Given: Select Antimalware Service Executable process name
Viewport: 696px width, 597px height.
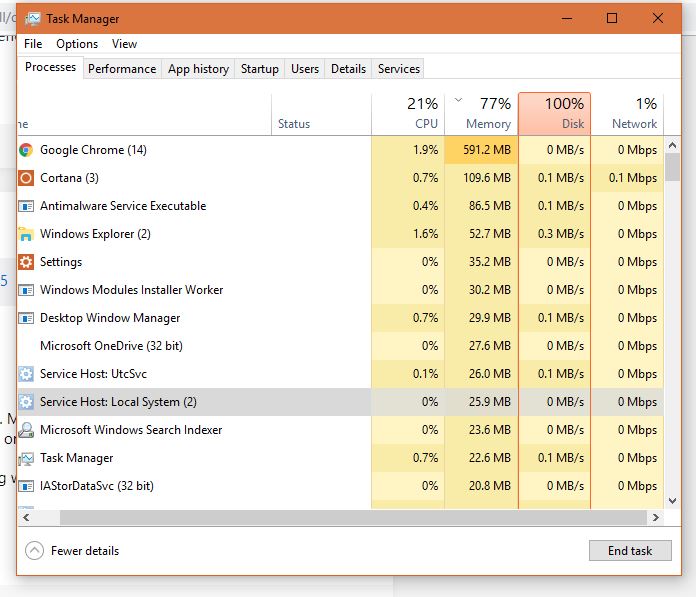Looking at the screenshot, I should 123,206.
